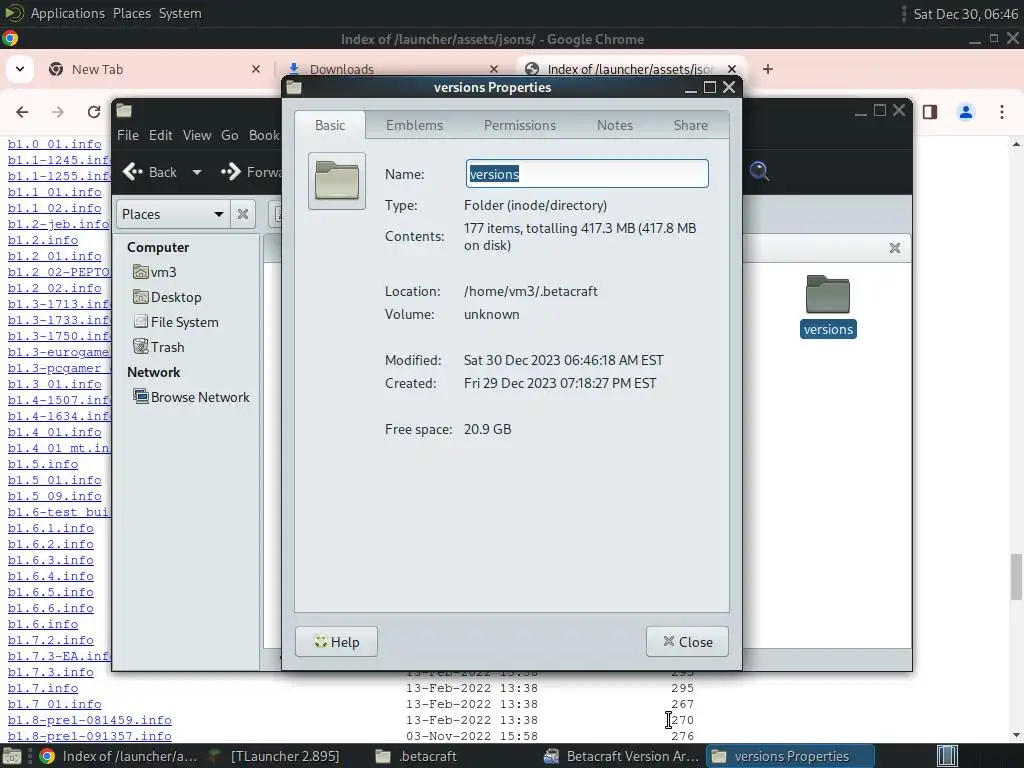Screen dimensions: 1024x768
Task: Open Chrome profile icon
Action: point(966,112)
